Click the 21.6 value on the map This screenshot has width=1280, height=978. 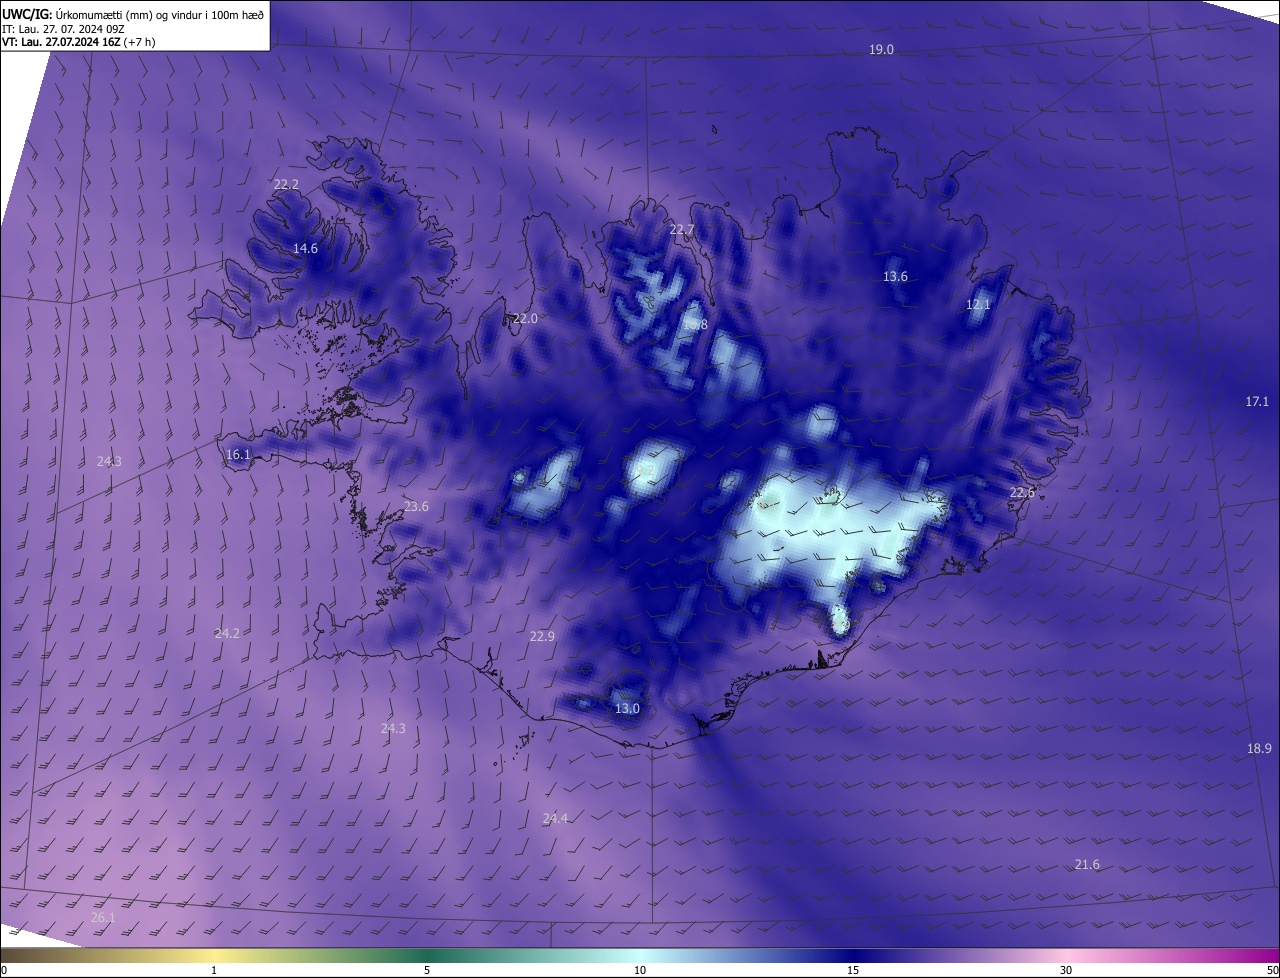[1087, 865]
